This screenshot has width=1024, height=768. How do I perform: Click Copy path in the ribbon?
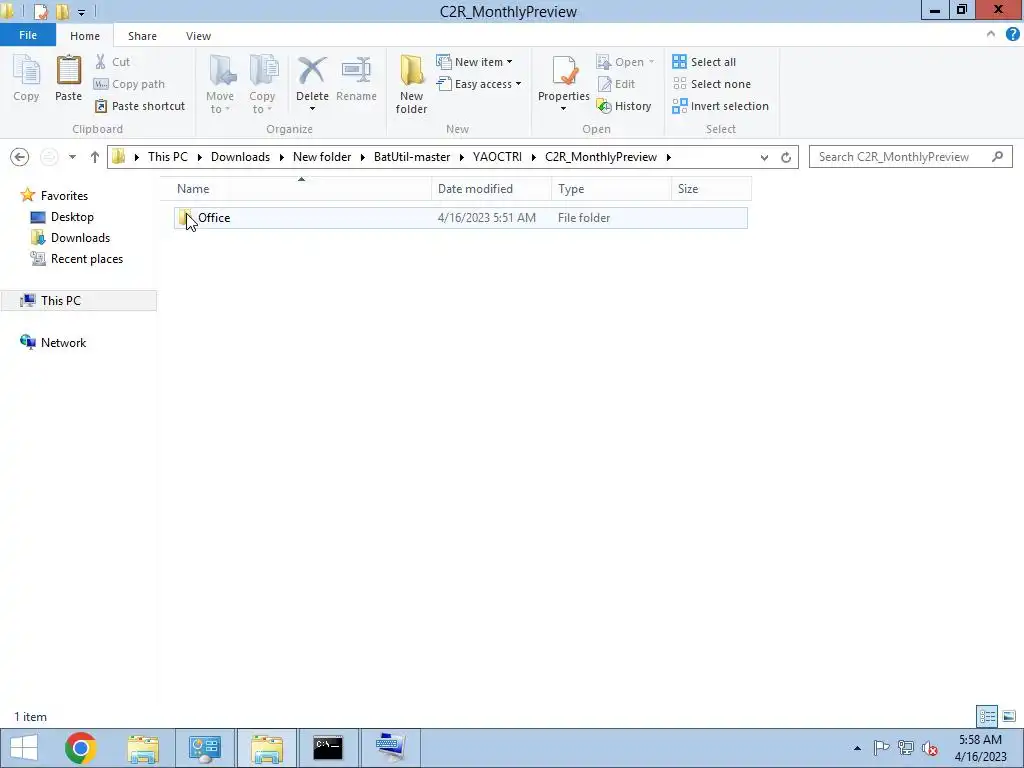point(129,84)
